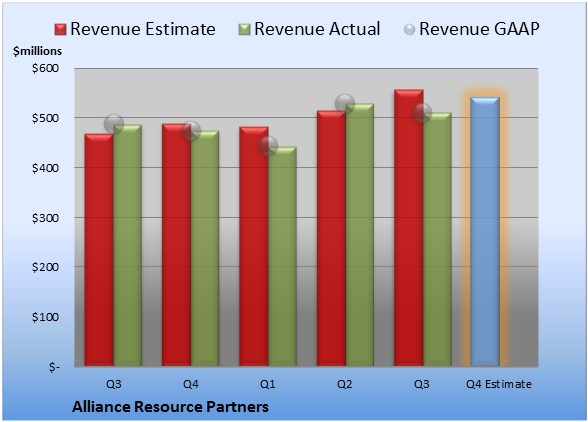Click the '$500' axis value
Image resolution: width=588 pixels, height=422 pixels.
(45, 118)
